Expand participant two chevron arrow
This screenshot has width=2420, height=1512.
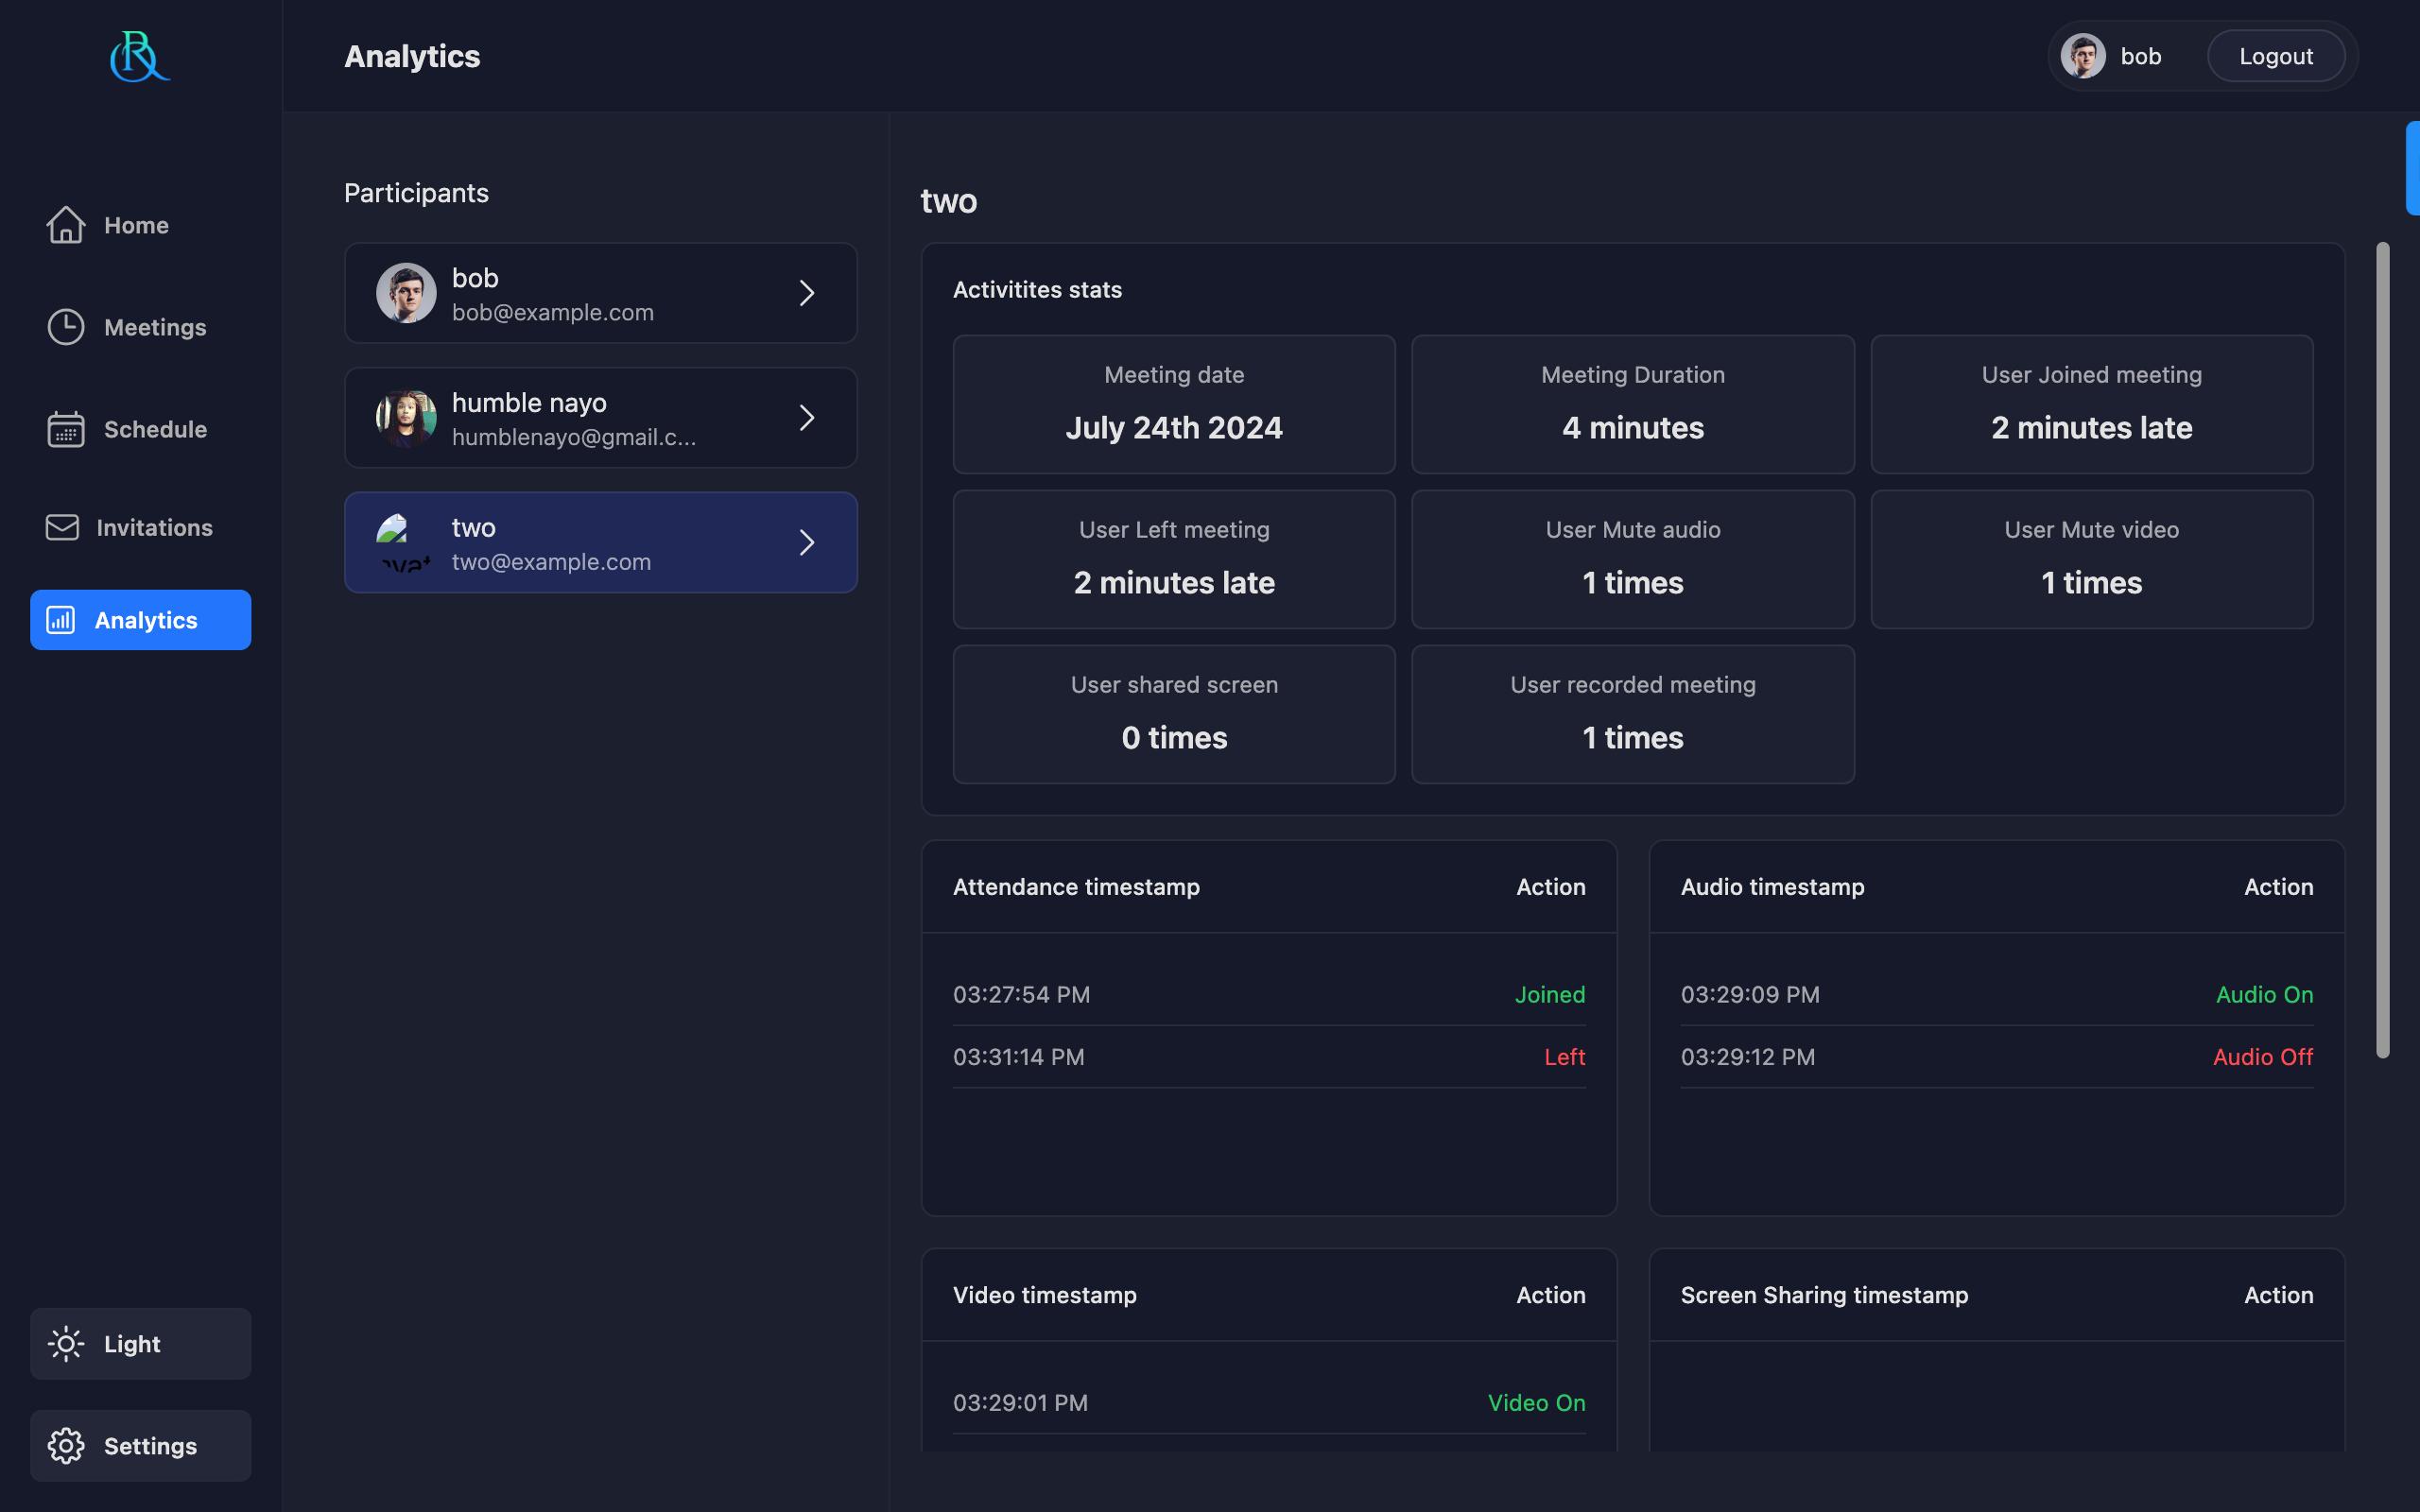pyautogui.click(x=807, y=542)
